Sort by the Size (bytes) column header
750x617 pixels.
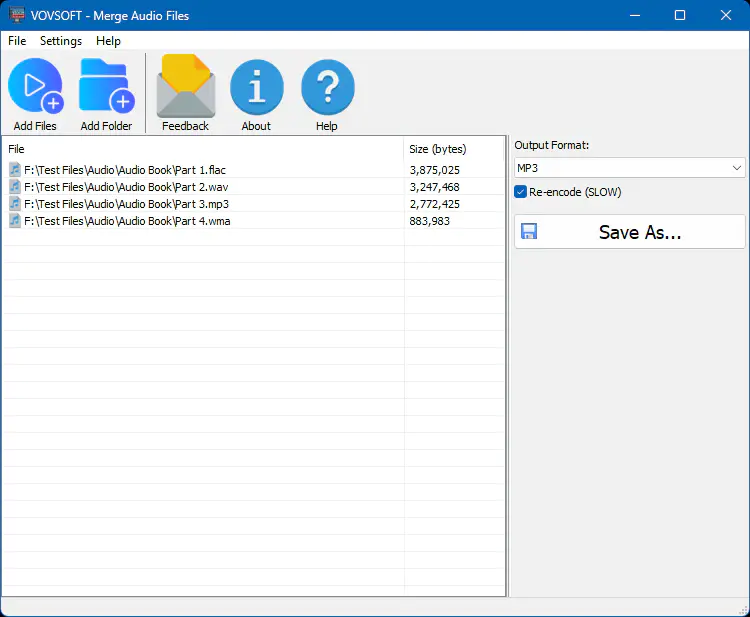click(x=453, y=149)
